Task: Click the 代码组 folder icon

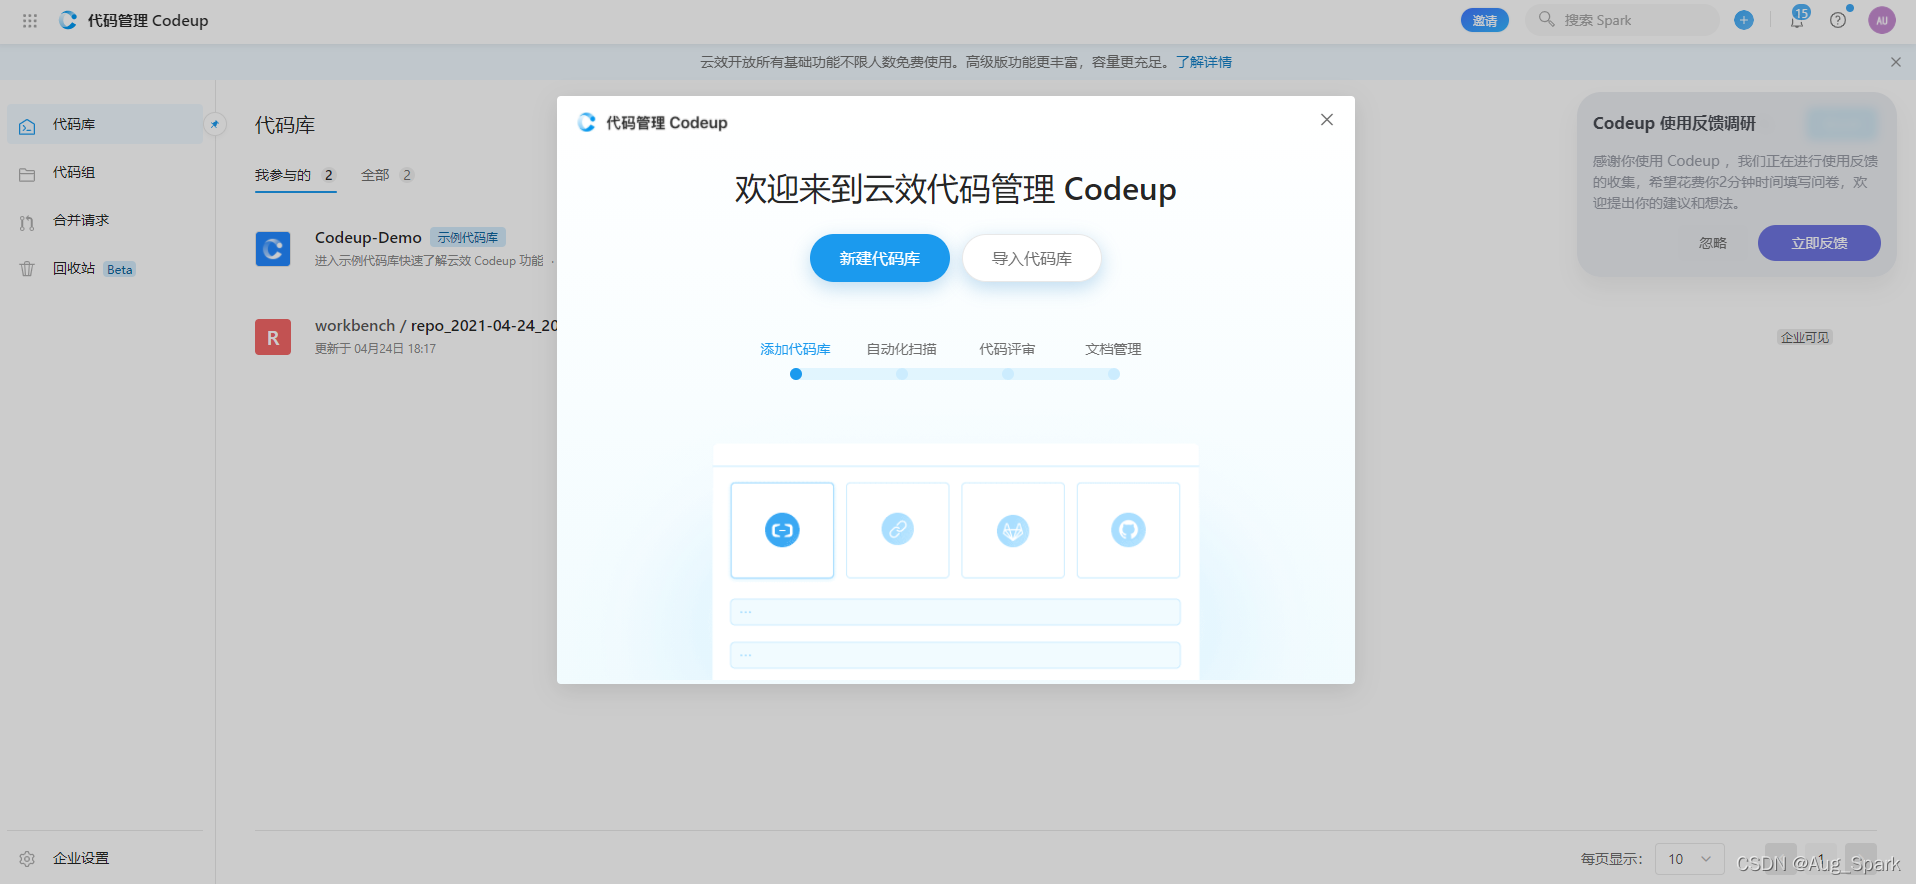Action: (x=27, y=174)
